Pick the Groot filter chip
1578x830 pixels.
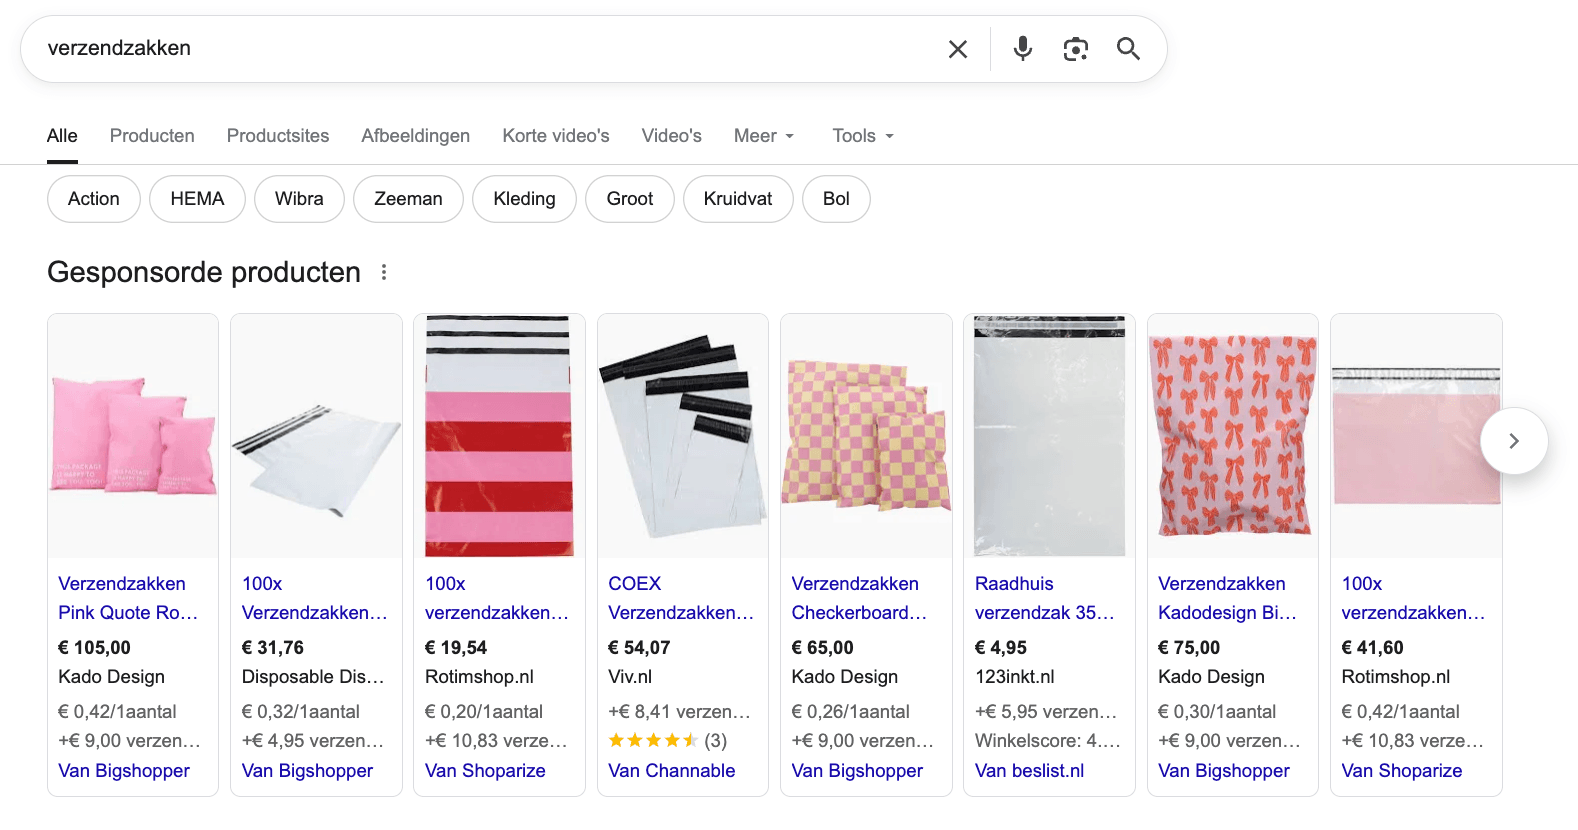[x=630, y=199]
